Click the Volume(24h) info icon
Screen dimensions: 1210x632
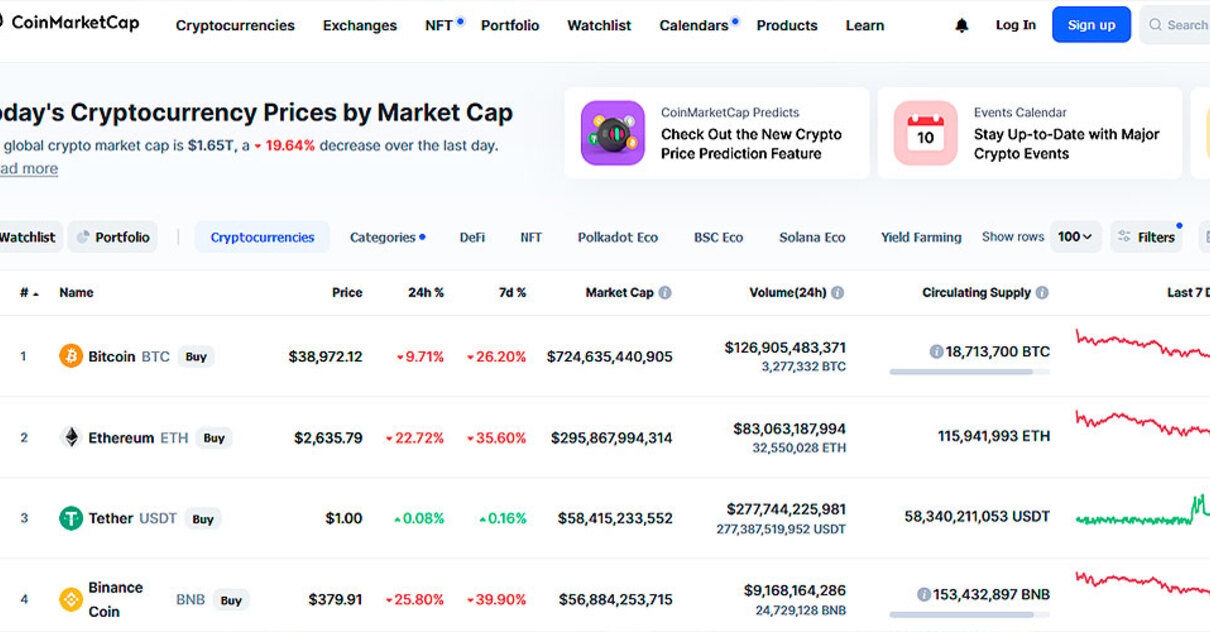pos(838,293)
